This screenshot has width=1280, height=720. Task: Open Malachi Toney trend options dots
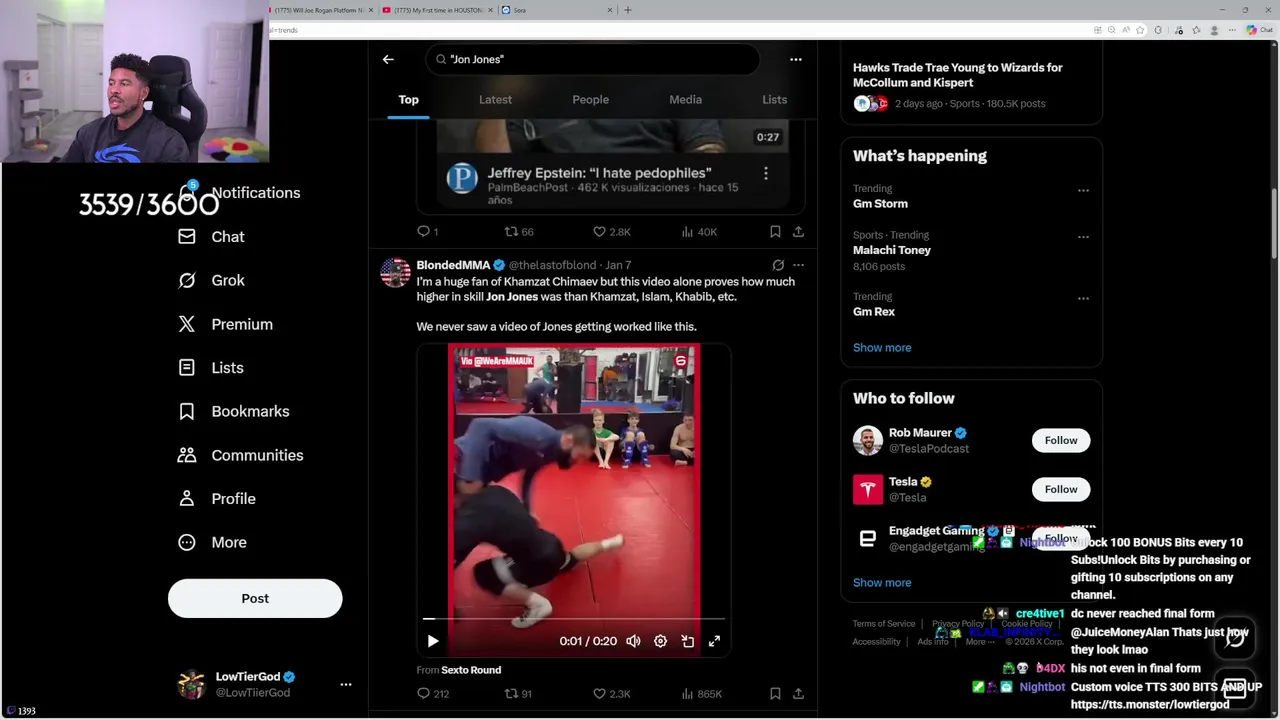click(1083, 237)
